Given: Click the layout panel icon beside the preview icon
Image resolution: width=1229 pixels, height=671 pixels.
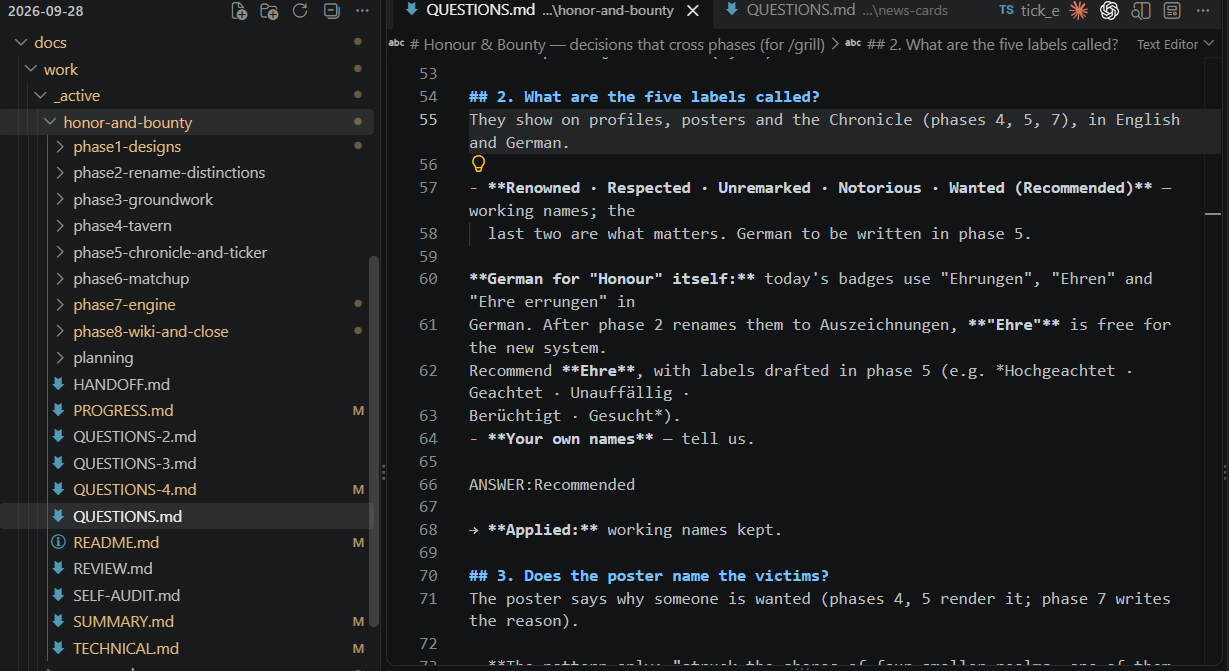Looking at the screenshot, I should pyautogui.click(x=1171, y=11).
